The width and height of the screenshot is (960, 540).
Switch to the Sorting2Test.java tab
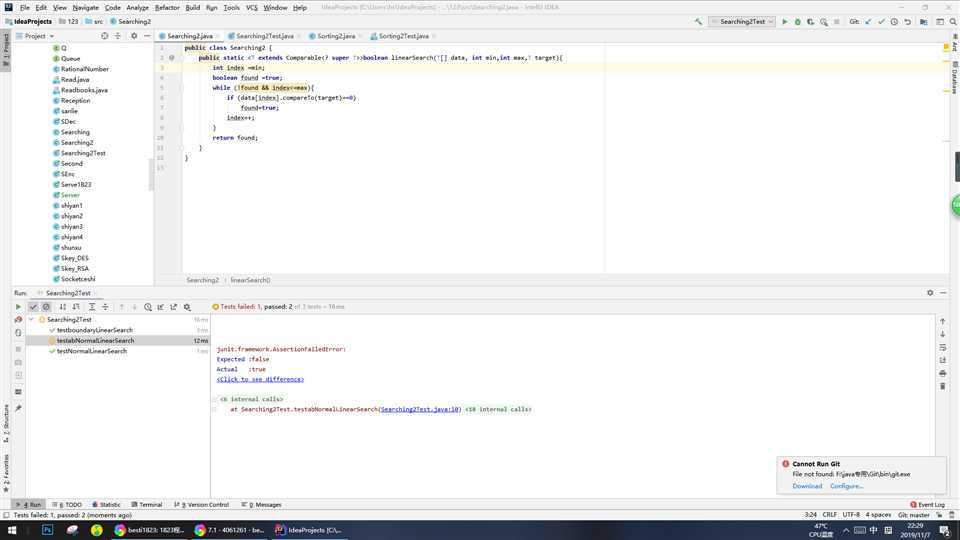[403, 36]
